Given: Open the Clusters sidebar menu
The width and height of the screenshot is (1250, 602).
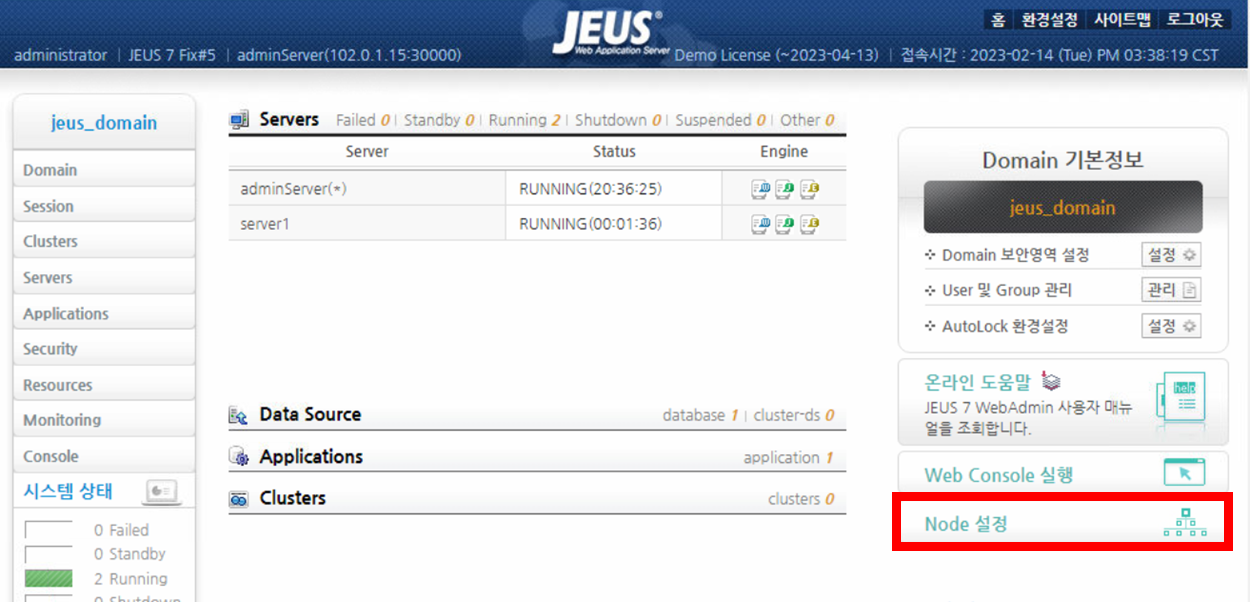Looking at the screenshot, I should [x=104, y=241].
